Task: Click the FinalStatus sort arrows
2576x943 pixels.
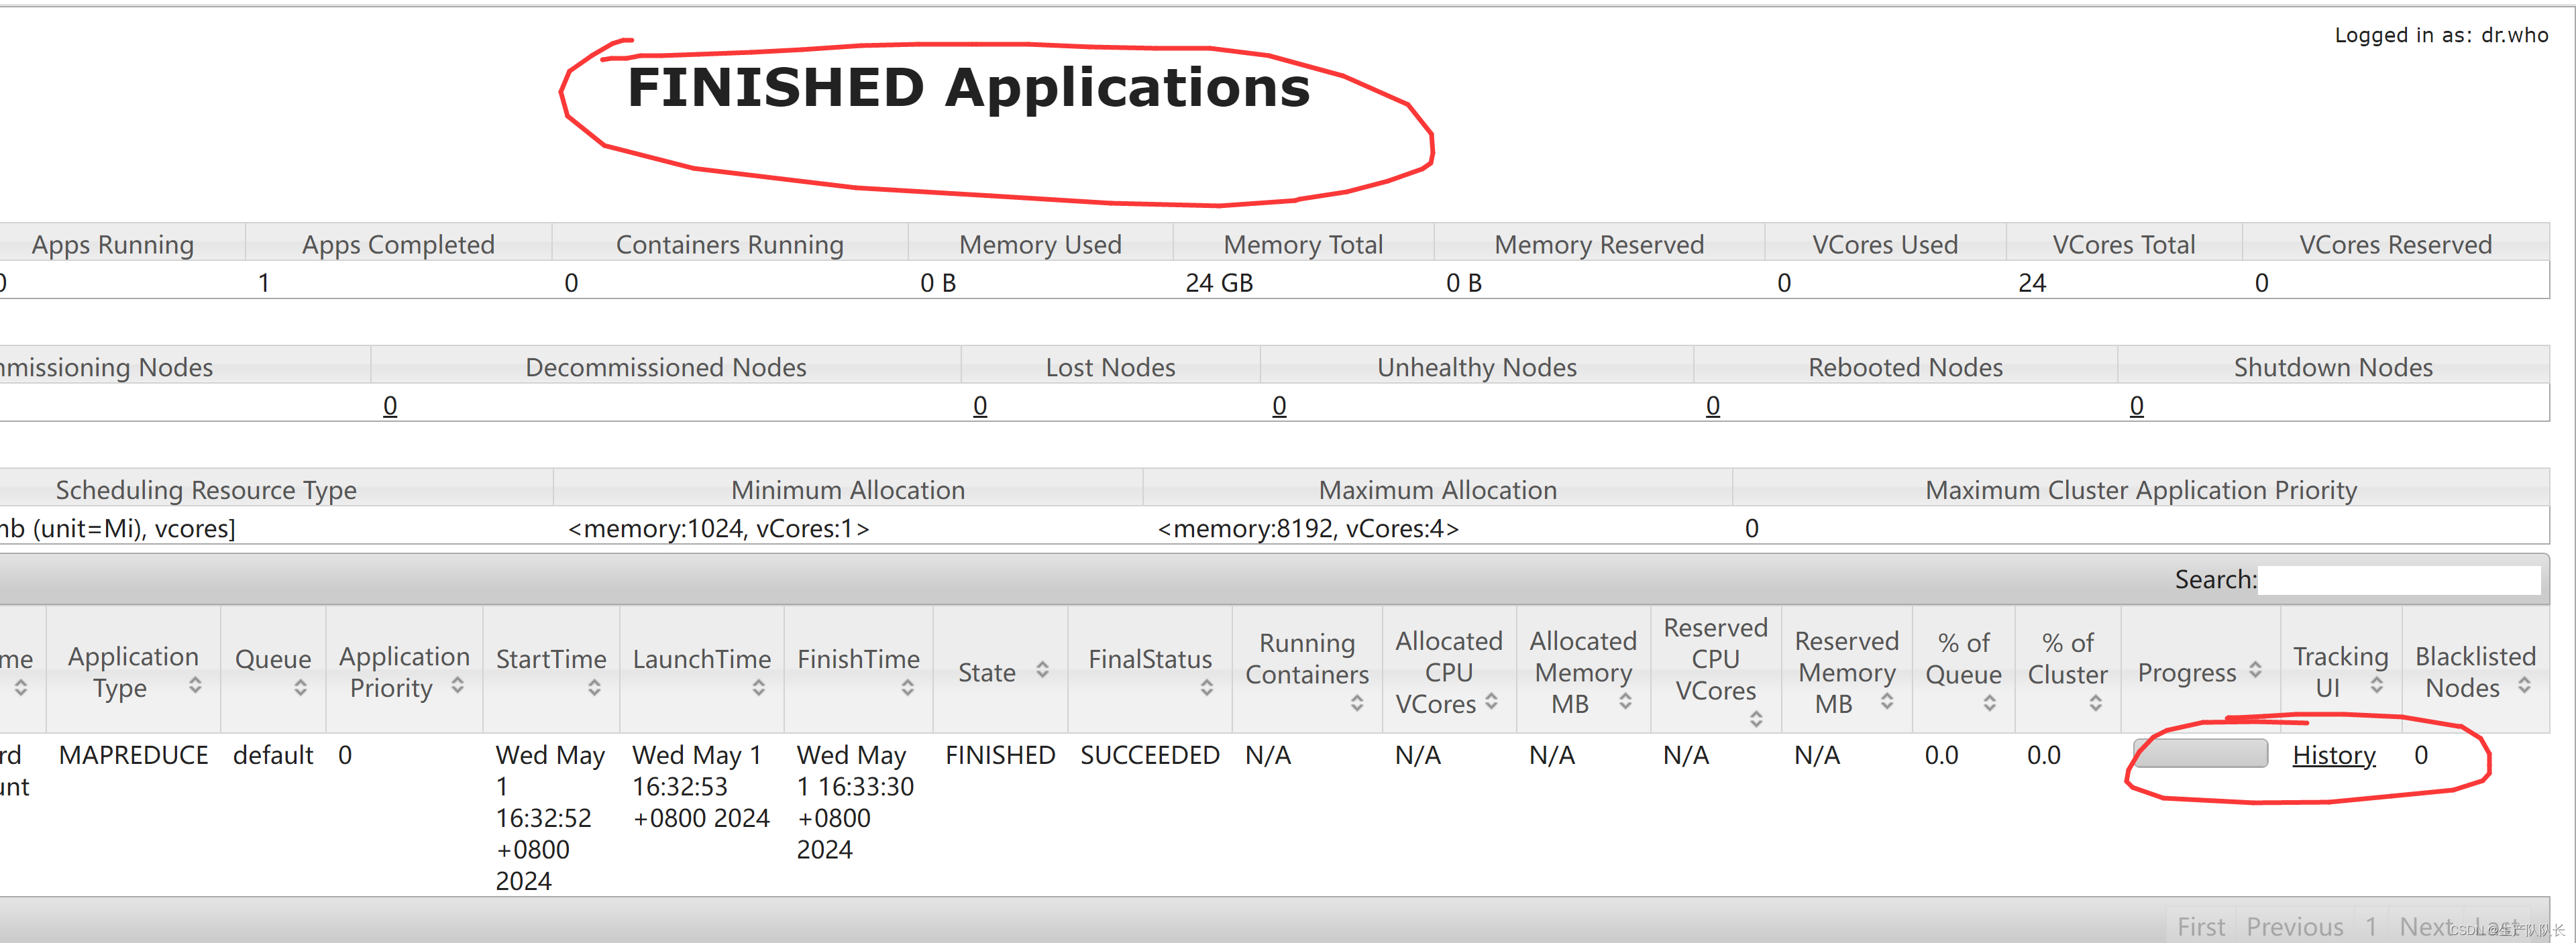Action: 1206,688
